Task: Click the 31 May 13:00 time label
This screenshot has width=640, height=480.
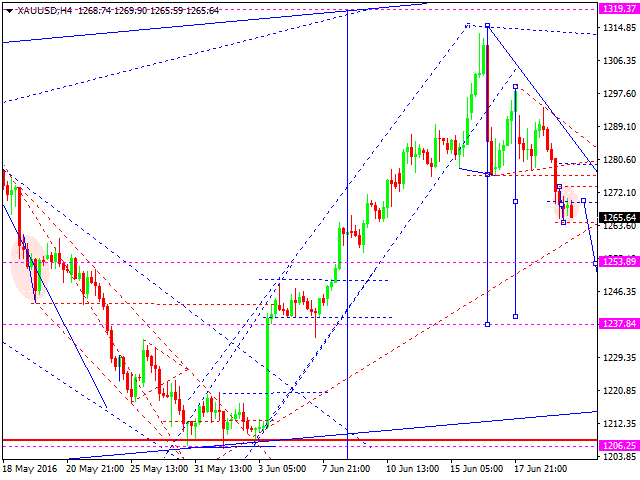Action: click(x=223, y=469)
